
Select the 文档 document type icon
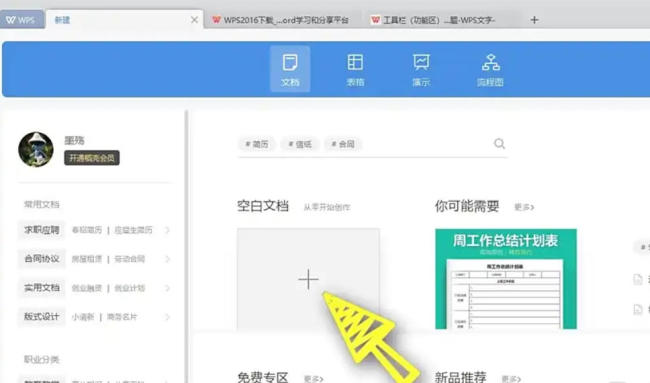click(290, 69)
